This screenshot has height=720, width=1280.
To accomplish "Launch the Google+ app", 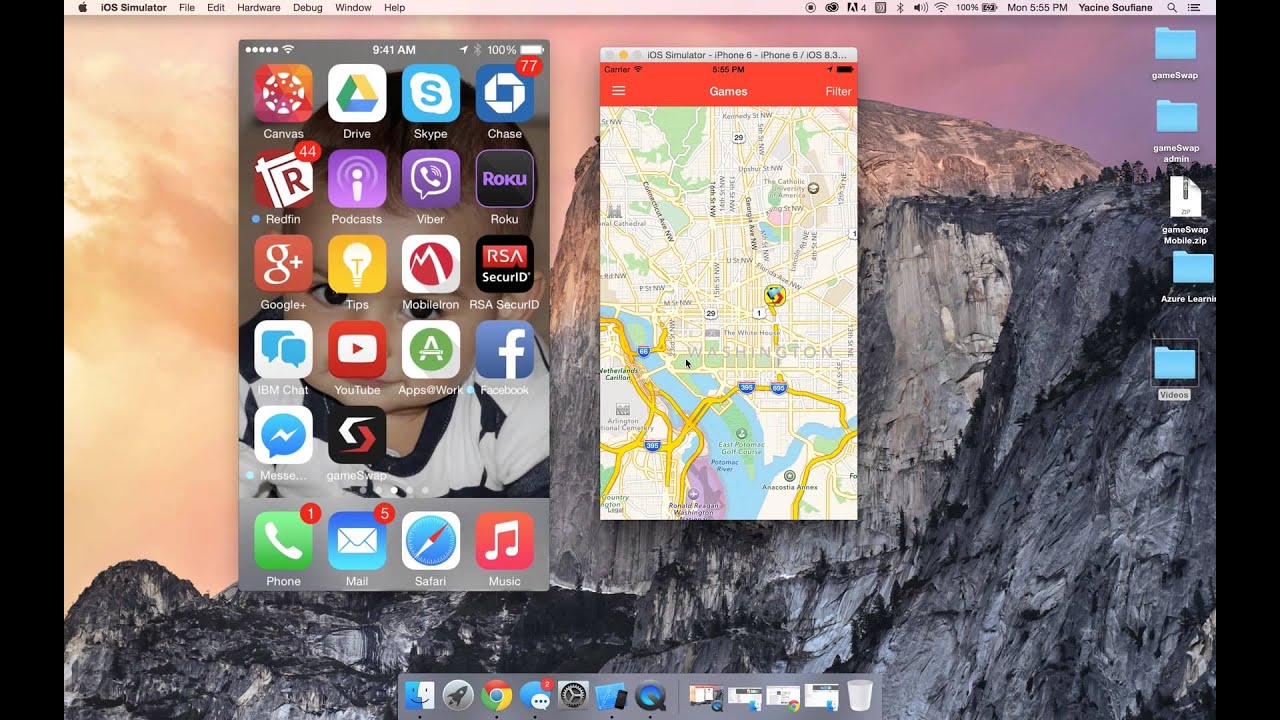I will coord(283,264).
